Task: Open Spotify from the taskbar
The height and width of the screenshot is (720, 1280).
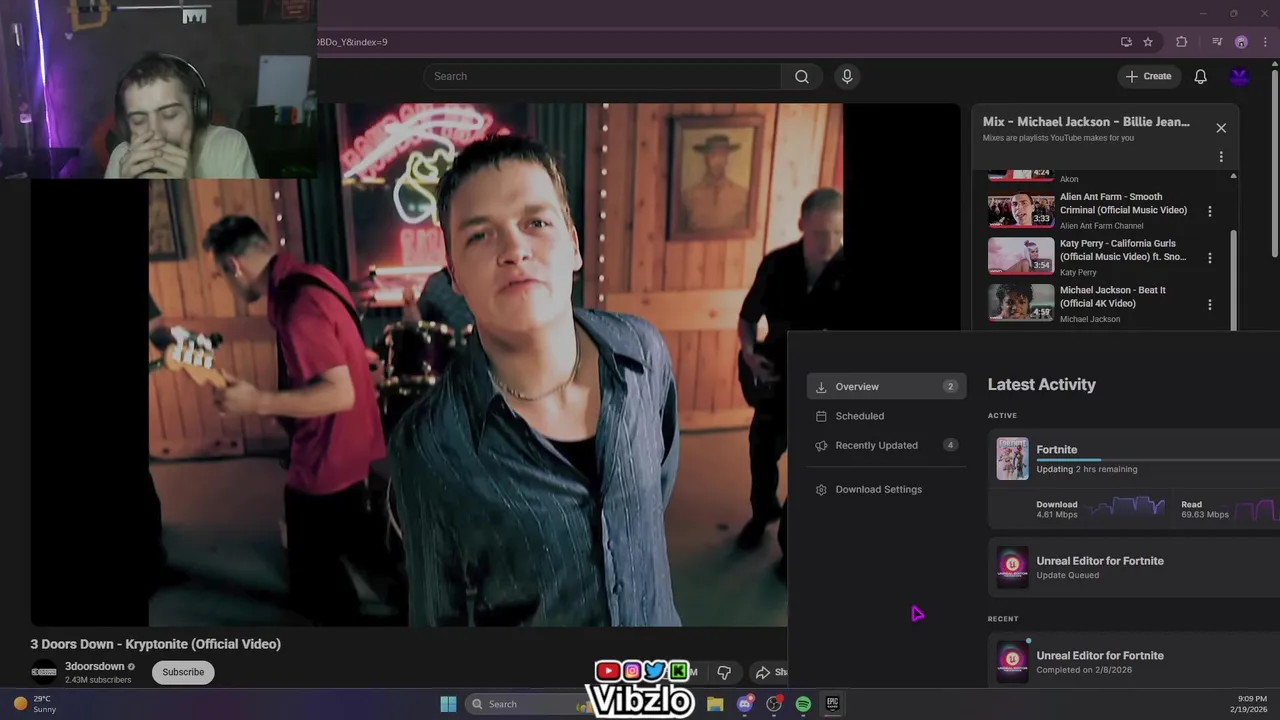Action: [803, 704]
